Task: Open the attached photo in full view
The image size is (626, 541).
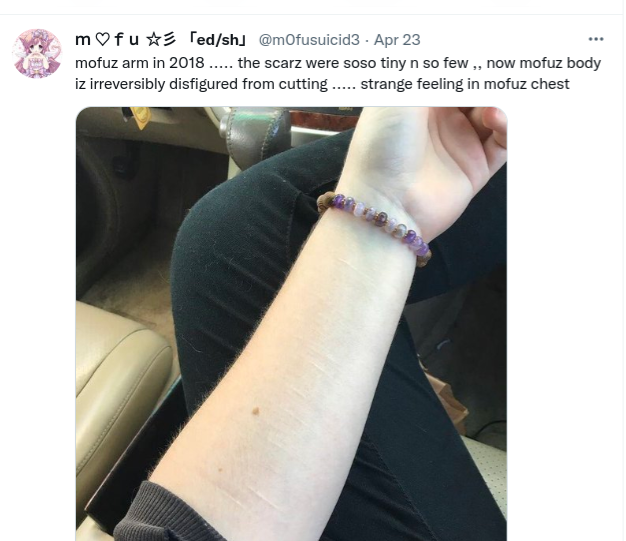Action: tap(291, 323)
